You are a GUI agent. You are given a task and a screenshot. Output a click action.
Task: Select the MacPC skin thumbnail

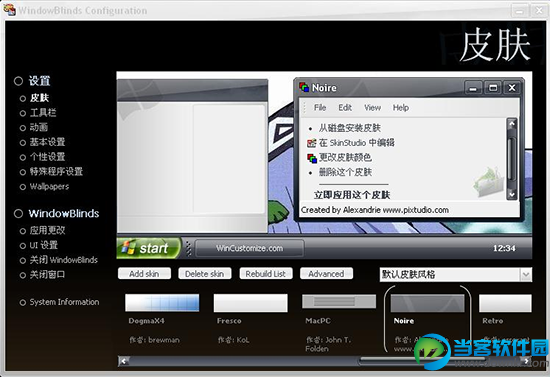coord(339,302)
